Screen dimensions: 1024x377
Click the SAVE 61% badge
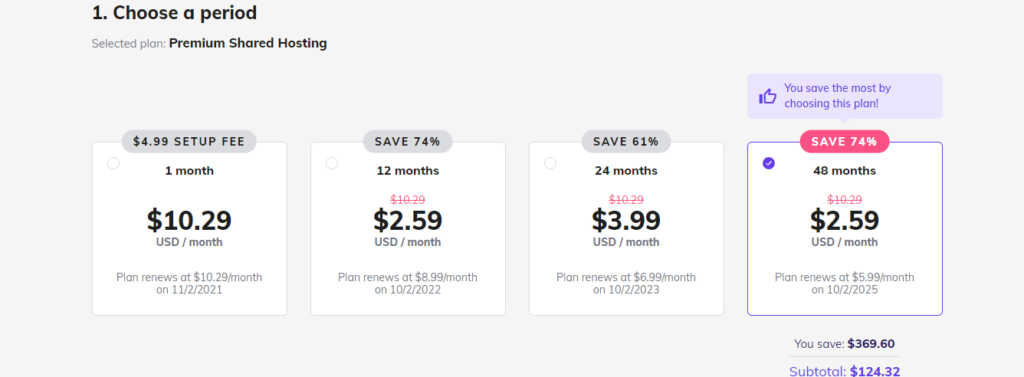coord(626,141)
